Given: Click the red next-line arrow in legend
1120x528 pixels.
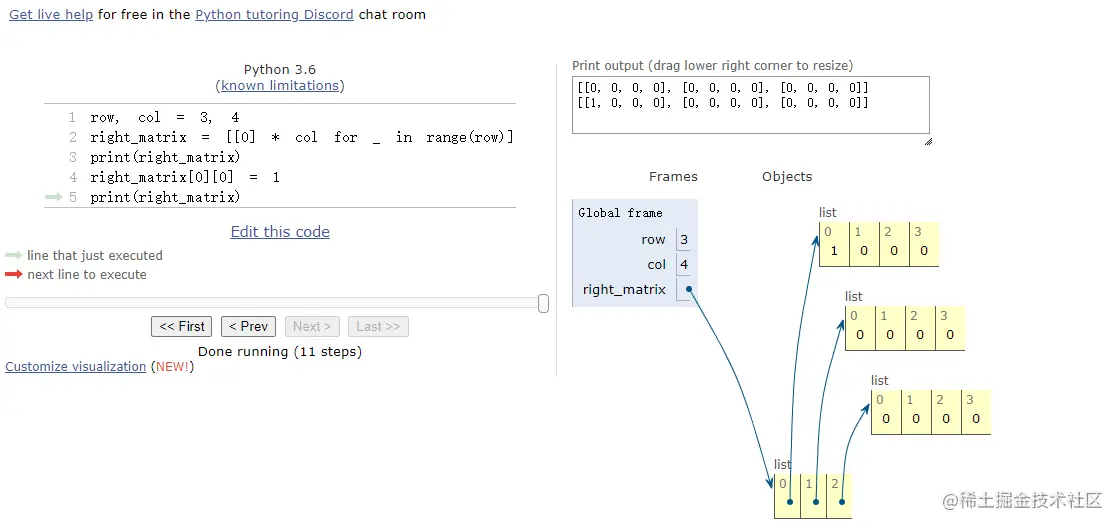Looking at the screenshot, I should pos(14,274).
